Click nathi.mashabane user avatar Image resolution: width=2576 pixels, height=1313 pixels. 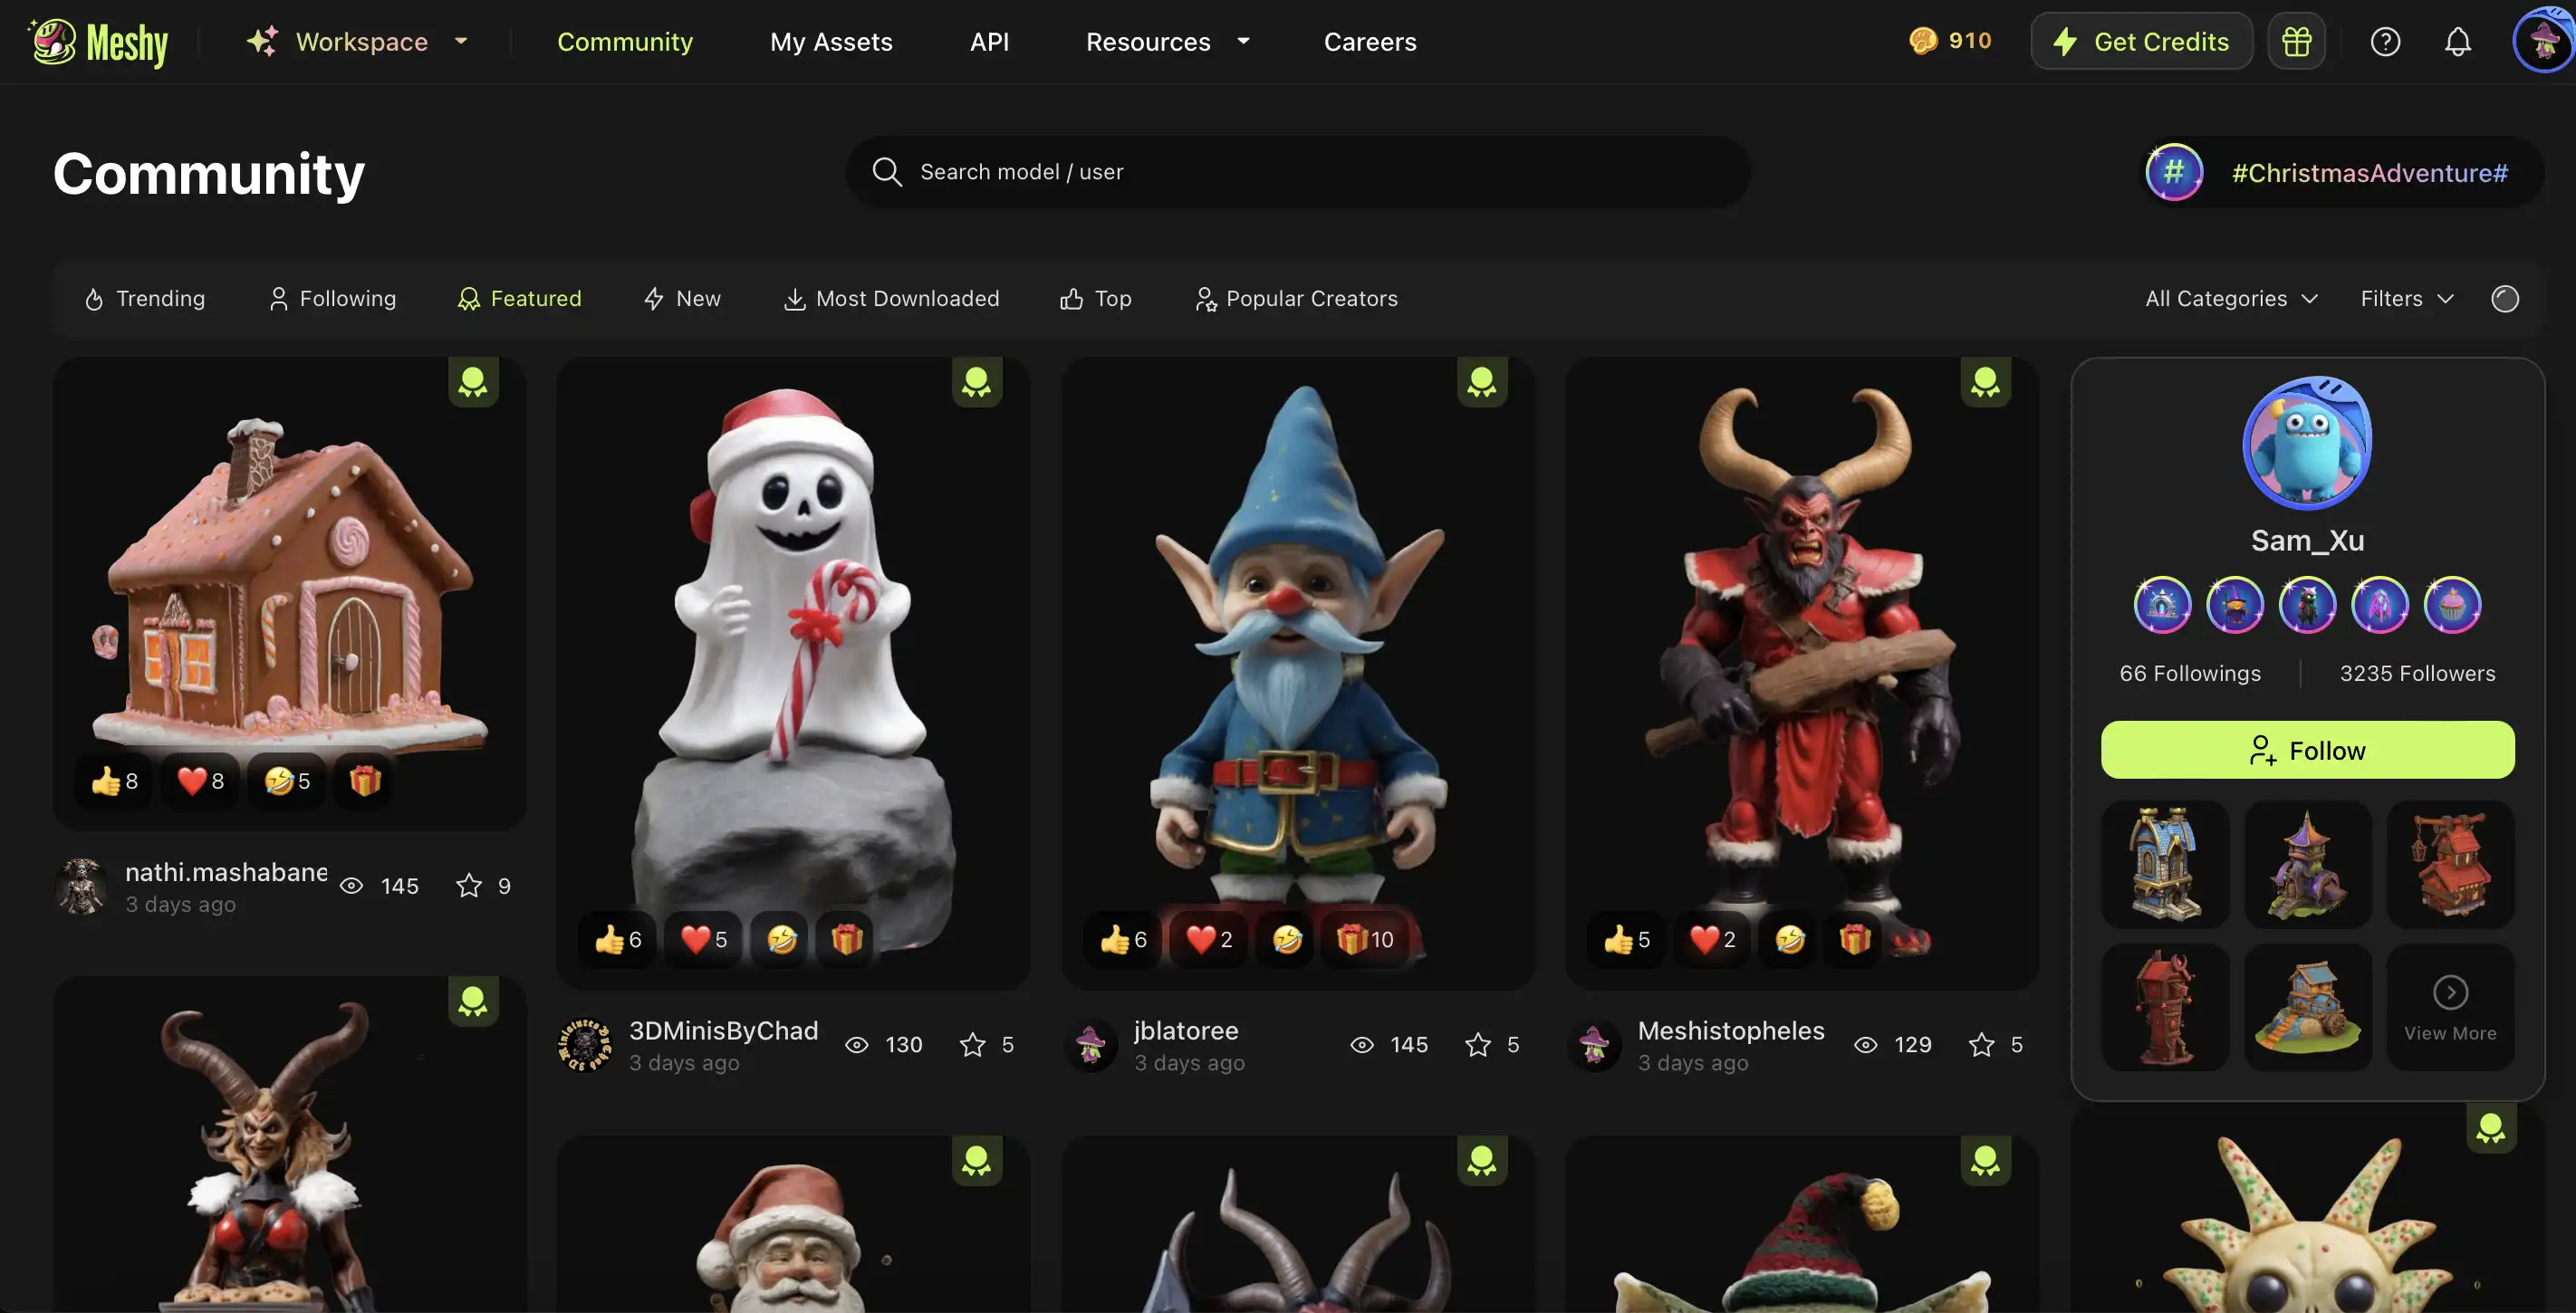click(82, 886)
